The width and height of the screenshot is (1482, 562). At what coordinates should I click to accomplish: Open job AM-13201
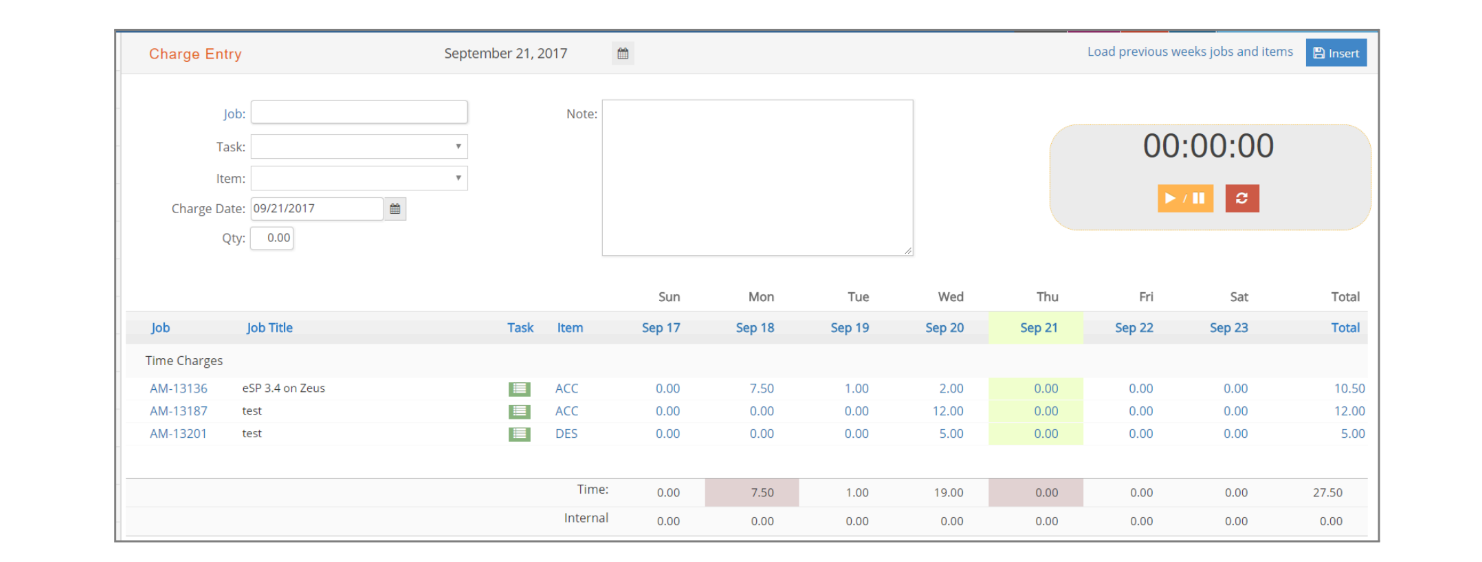click(179, 434)
